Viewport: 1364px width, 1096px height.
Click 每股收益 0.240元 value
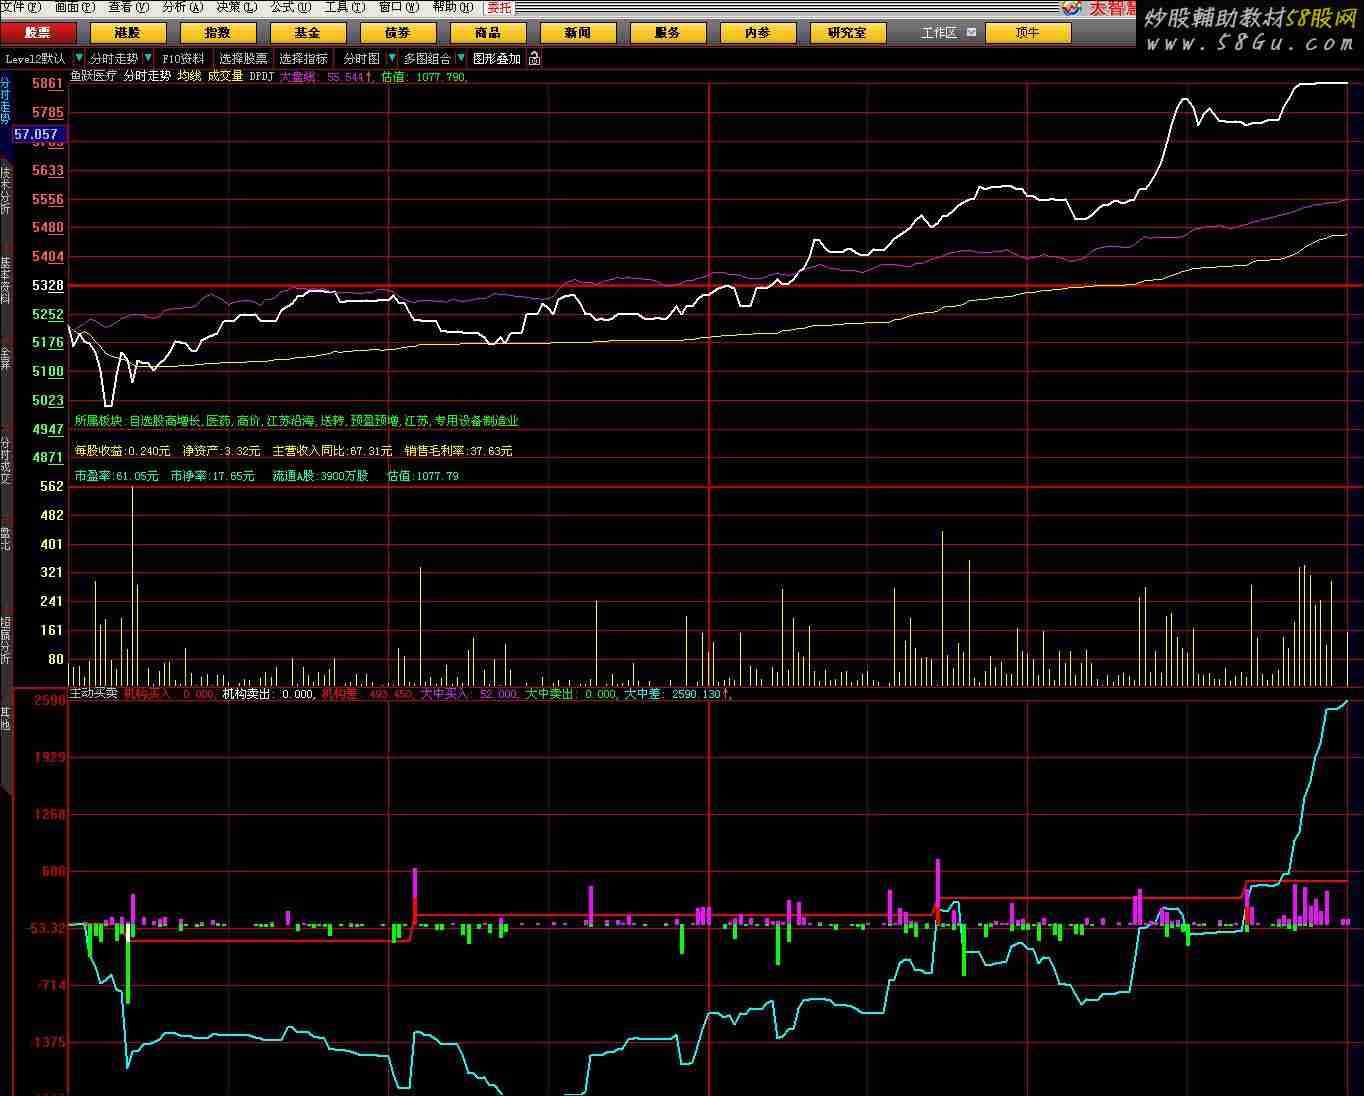122,451
